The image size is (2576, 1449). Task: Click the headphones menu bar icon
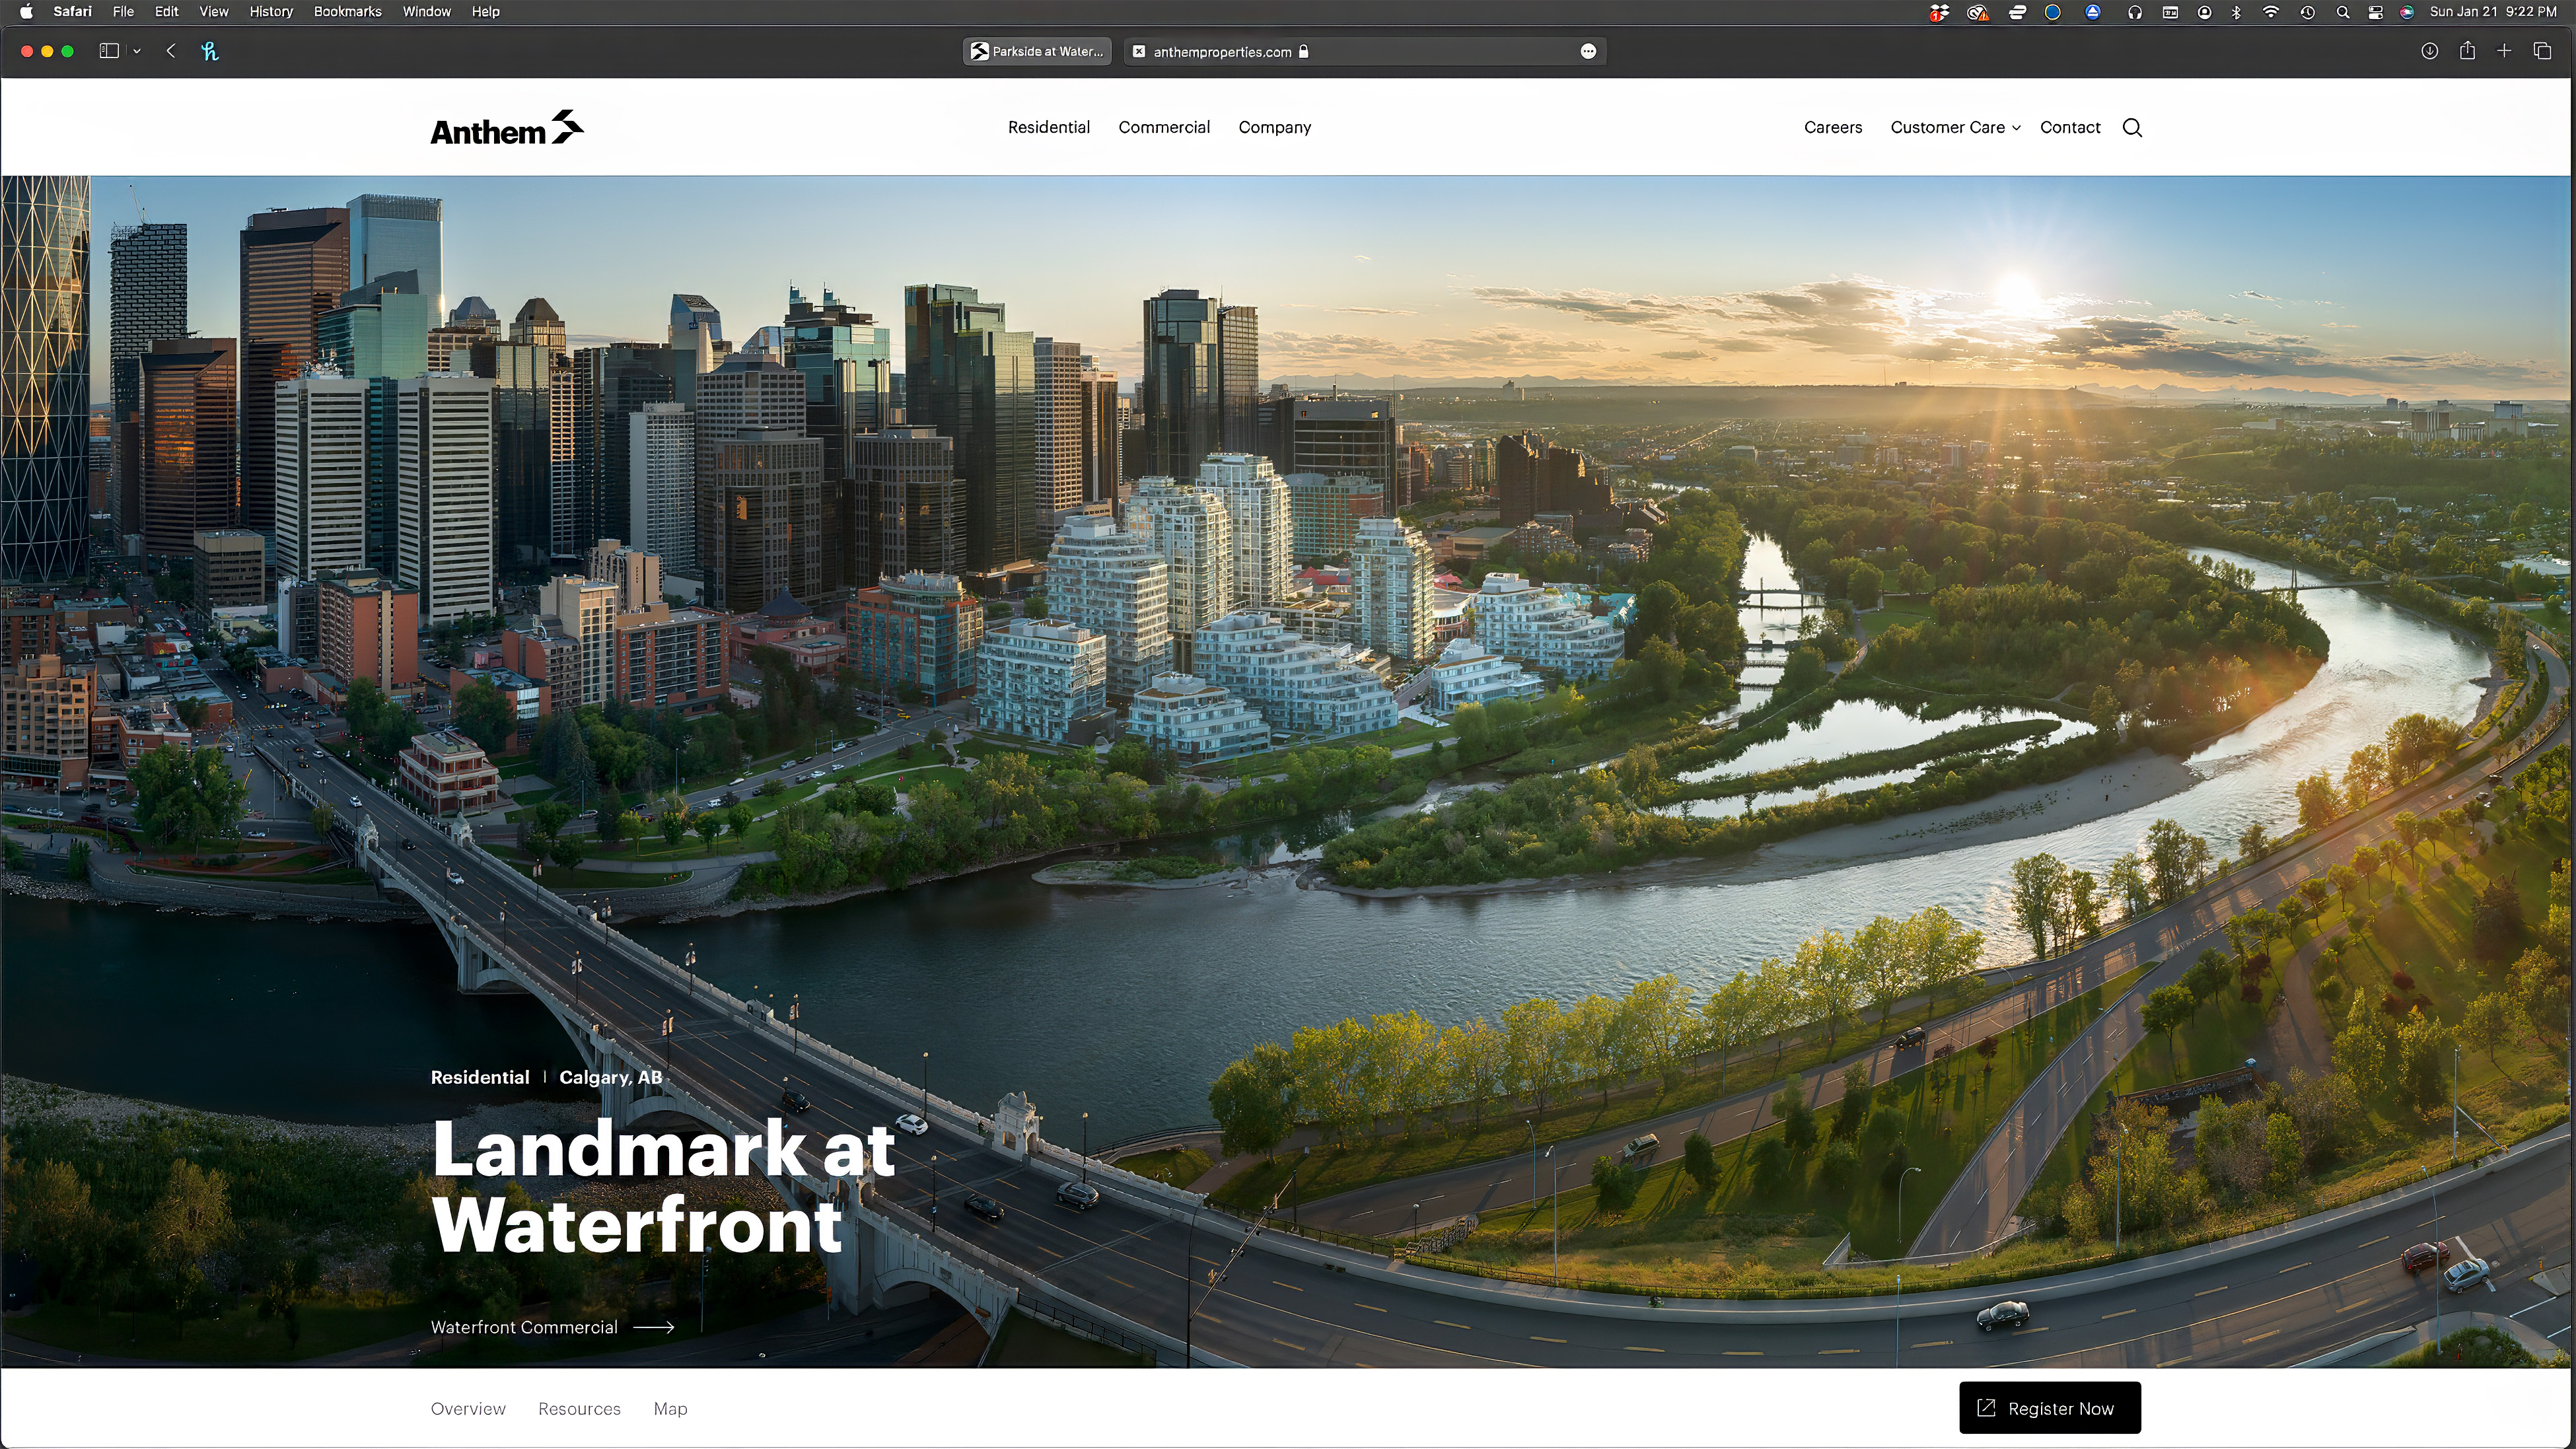click(x=2134, y=12)
